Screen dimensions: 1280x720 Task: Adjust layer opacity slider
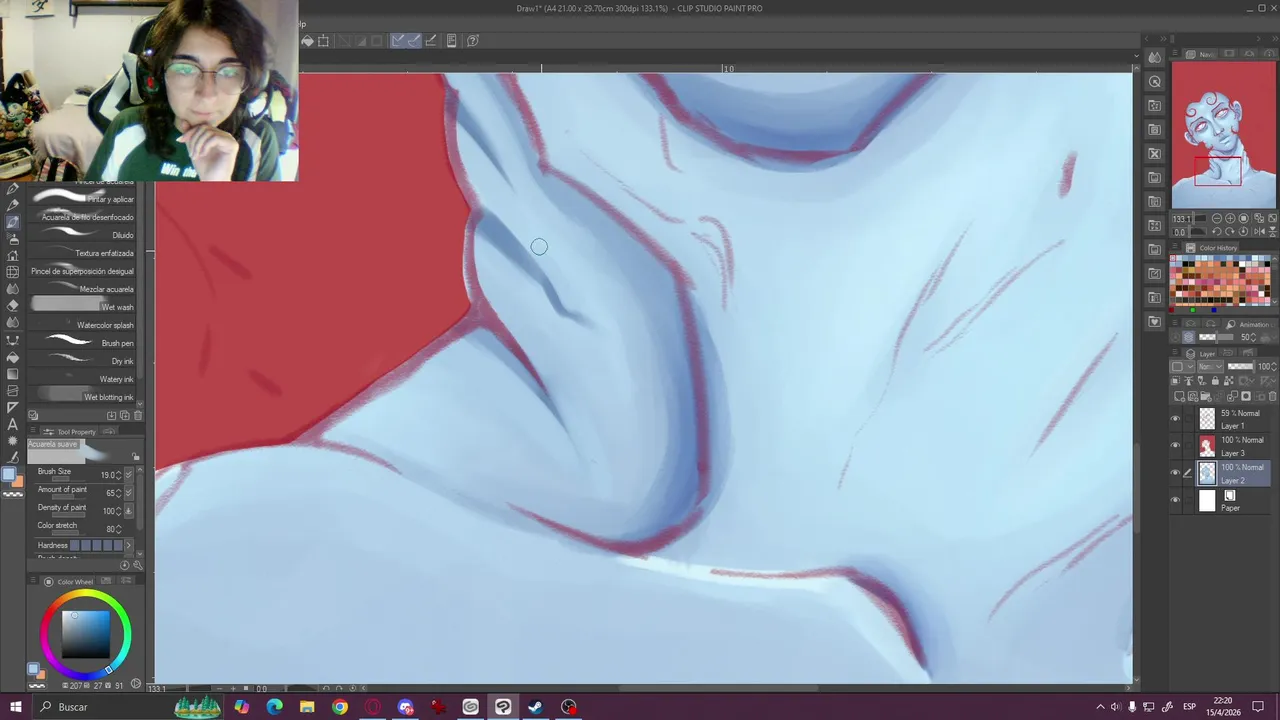[x=1241, y=367]
